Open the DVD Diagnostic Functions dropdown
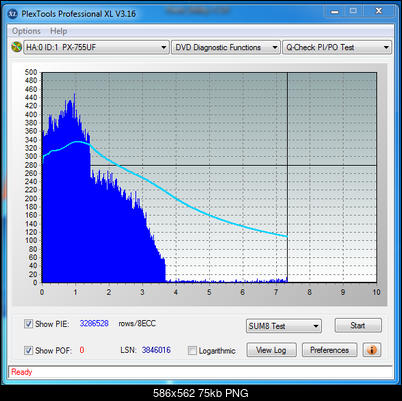402x401 pixels. point(226,47)
